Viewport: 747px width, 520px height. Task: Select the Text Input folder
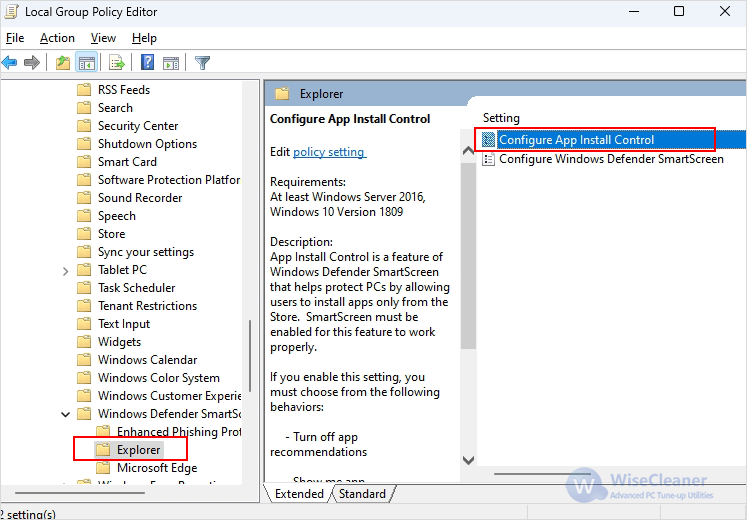click(124, 324)
